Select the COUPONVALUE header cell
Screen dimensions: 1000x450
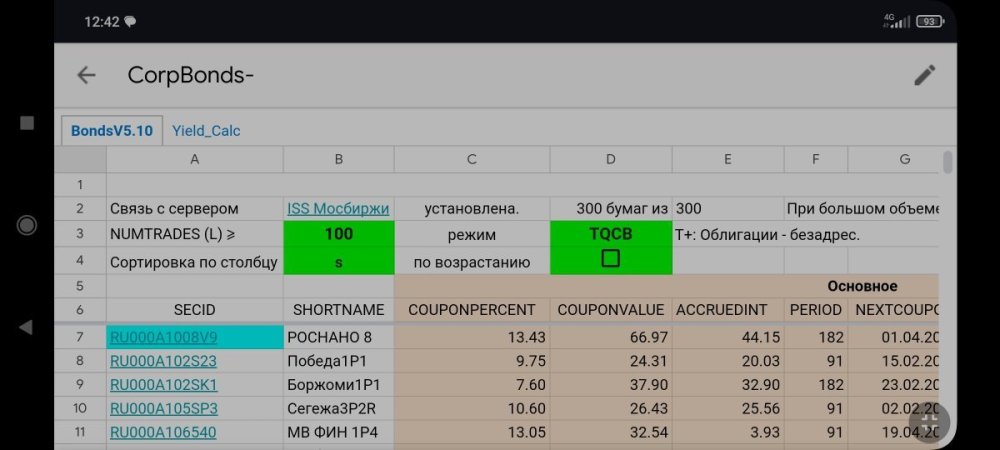click(x=611, y=310)
